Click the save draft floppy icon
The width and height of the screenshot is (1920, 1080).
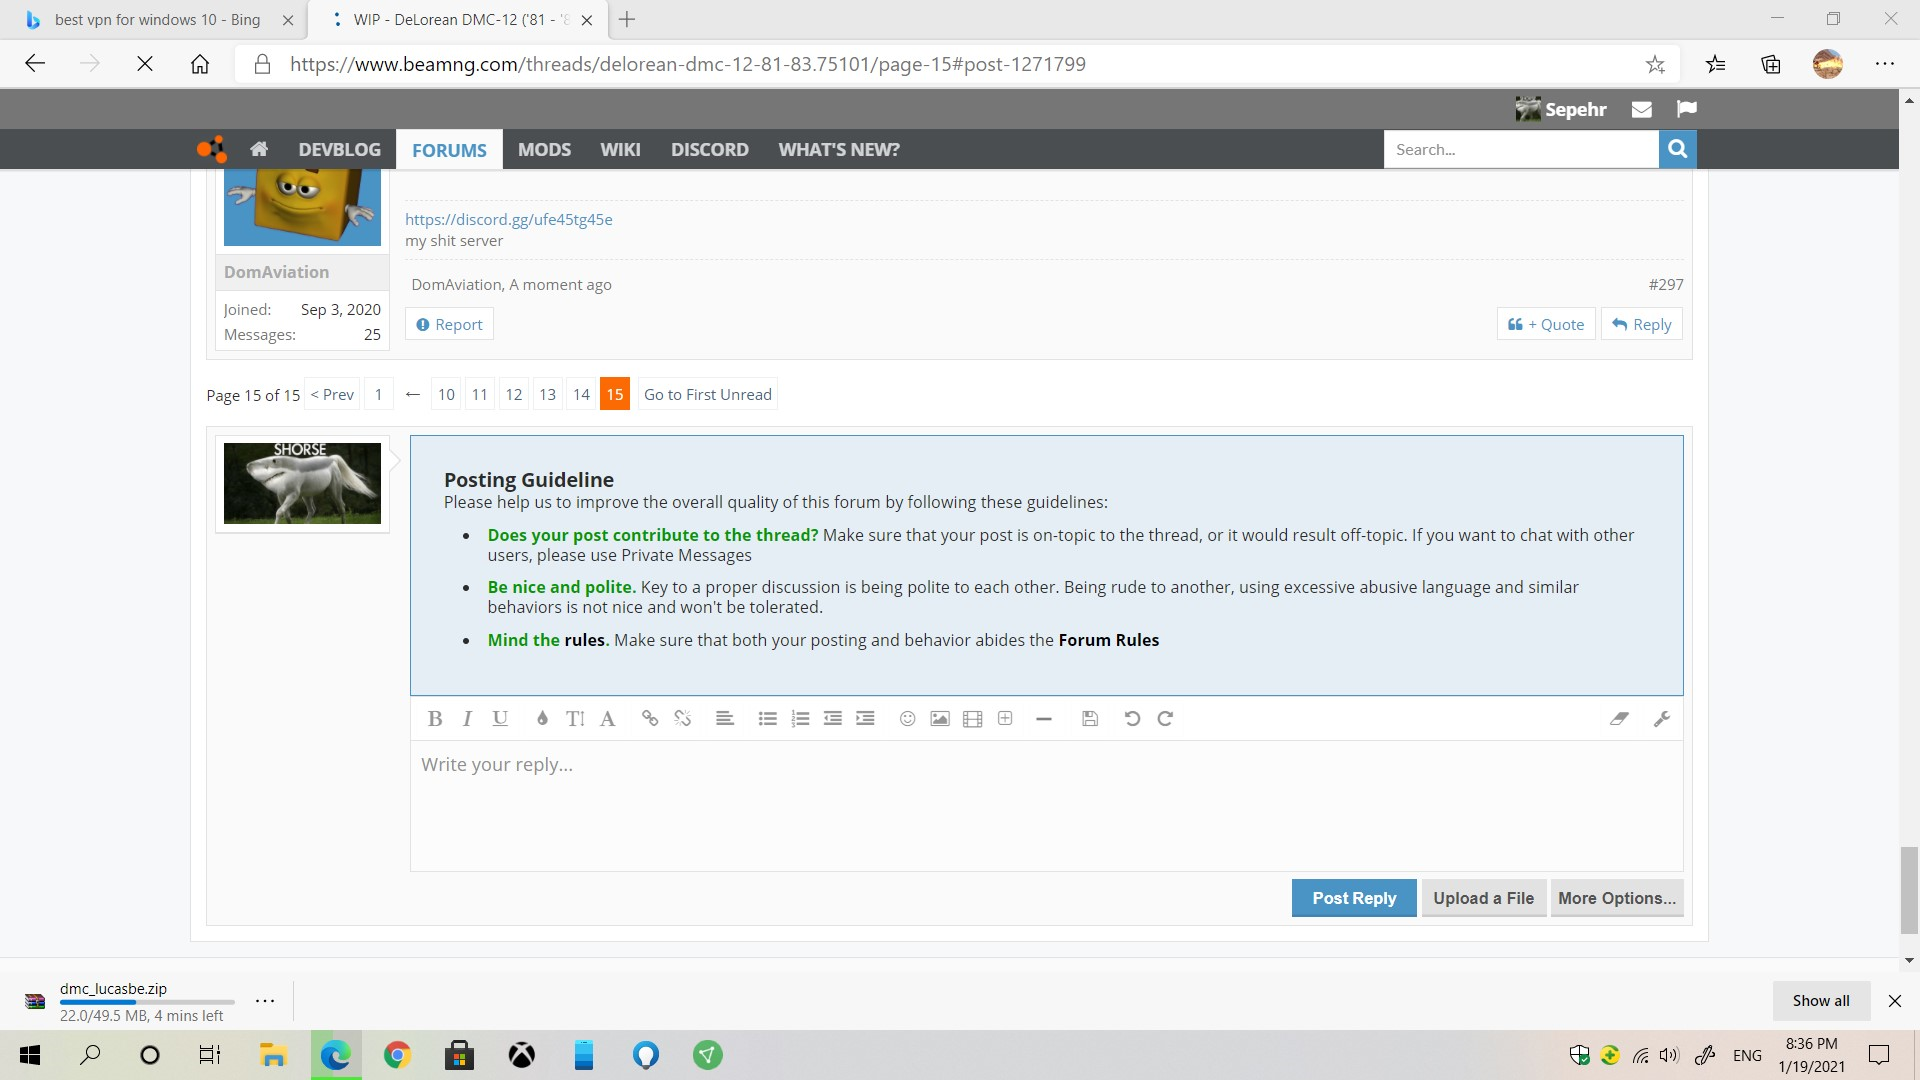coord(1090,718)
